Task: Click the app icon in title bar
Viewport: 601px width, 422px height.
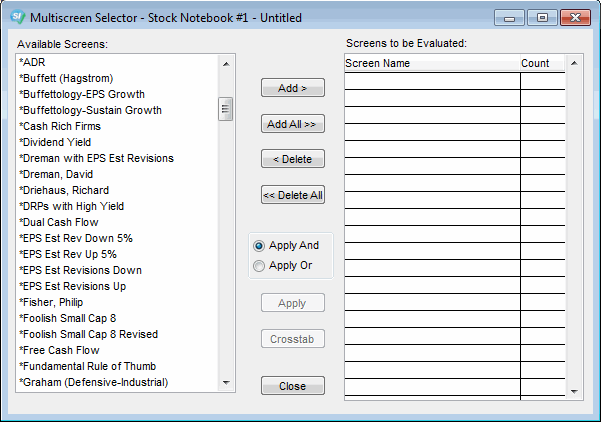Action: coord(16,18)
